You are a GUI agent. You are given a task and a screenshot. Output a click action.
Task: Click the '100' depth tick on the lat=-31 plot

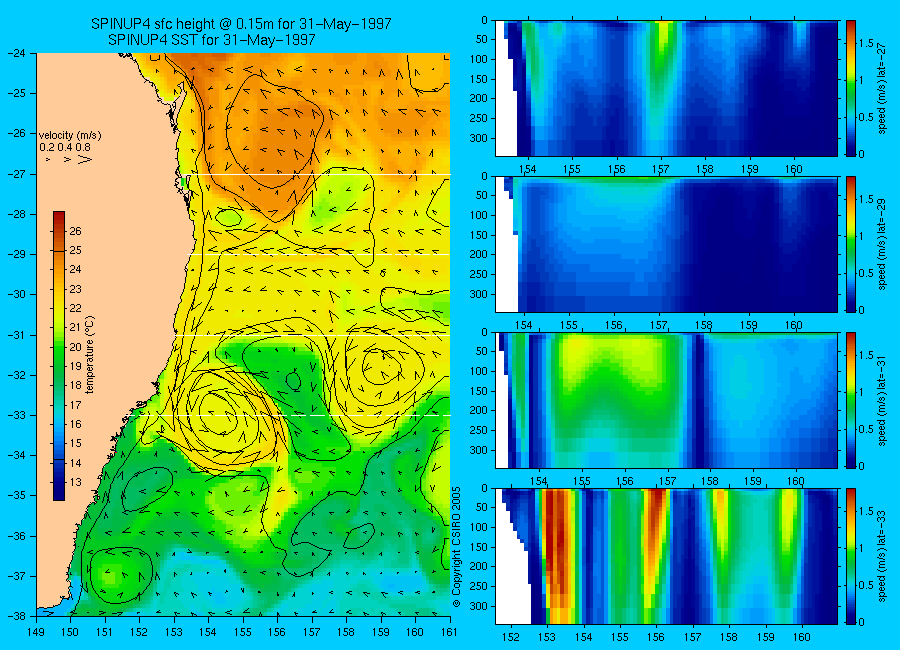(x=480, y=372)
